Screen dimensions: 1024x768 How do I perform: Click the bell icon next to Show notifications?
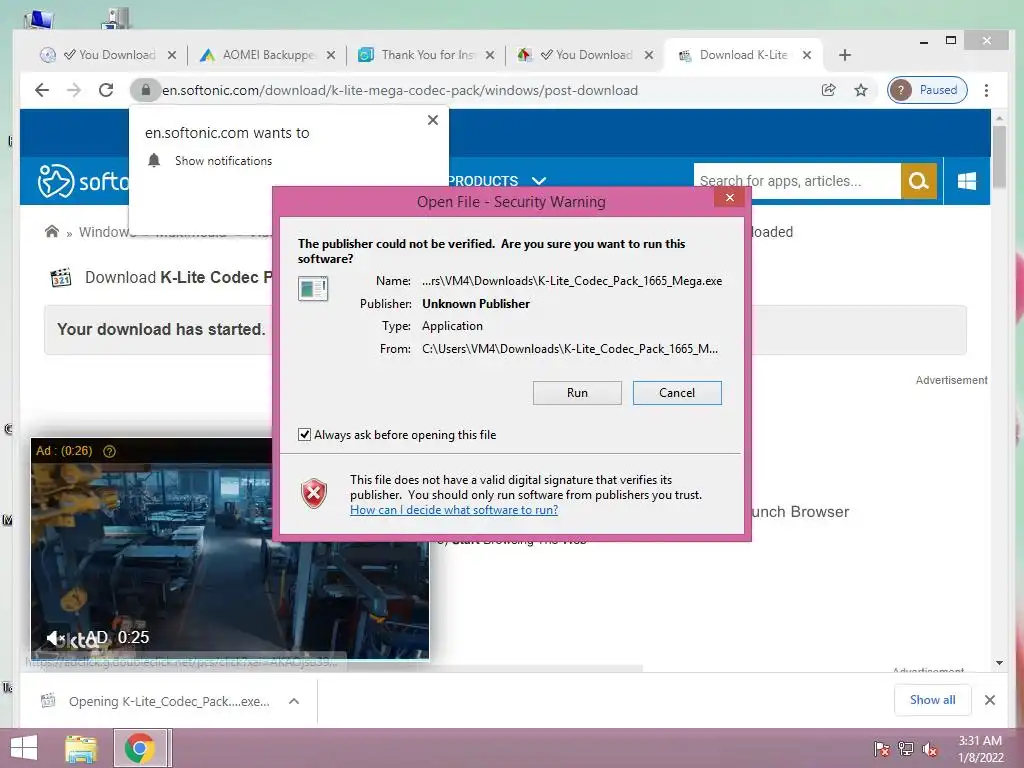[x=154, y=161]
